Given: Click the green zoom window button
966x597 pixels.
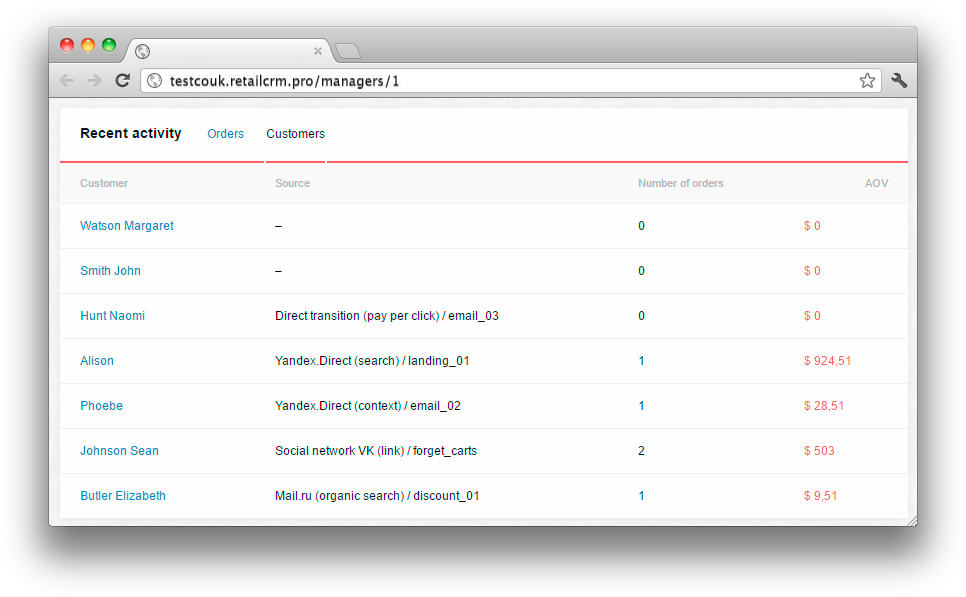Looking at the screenshot, I should [109, 45].
